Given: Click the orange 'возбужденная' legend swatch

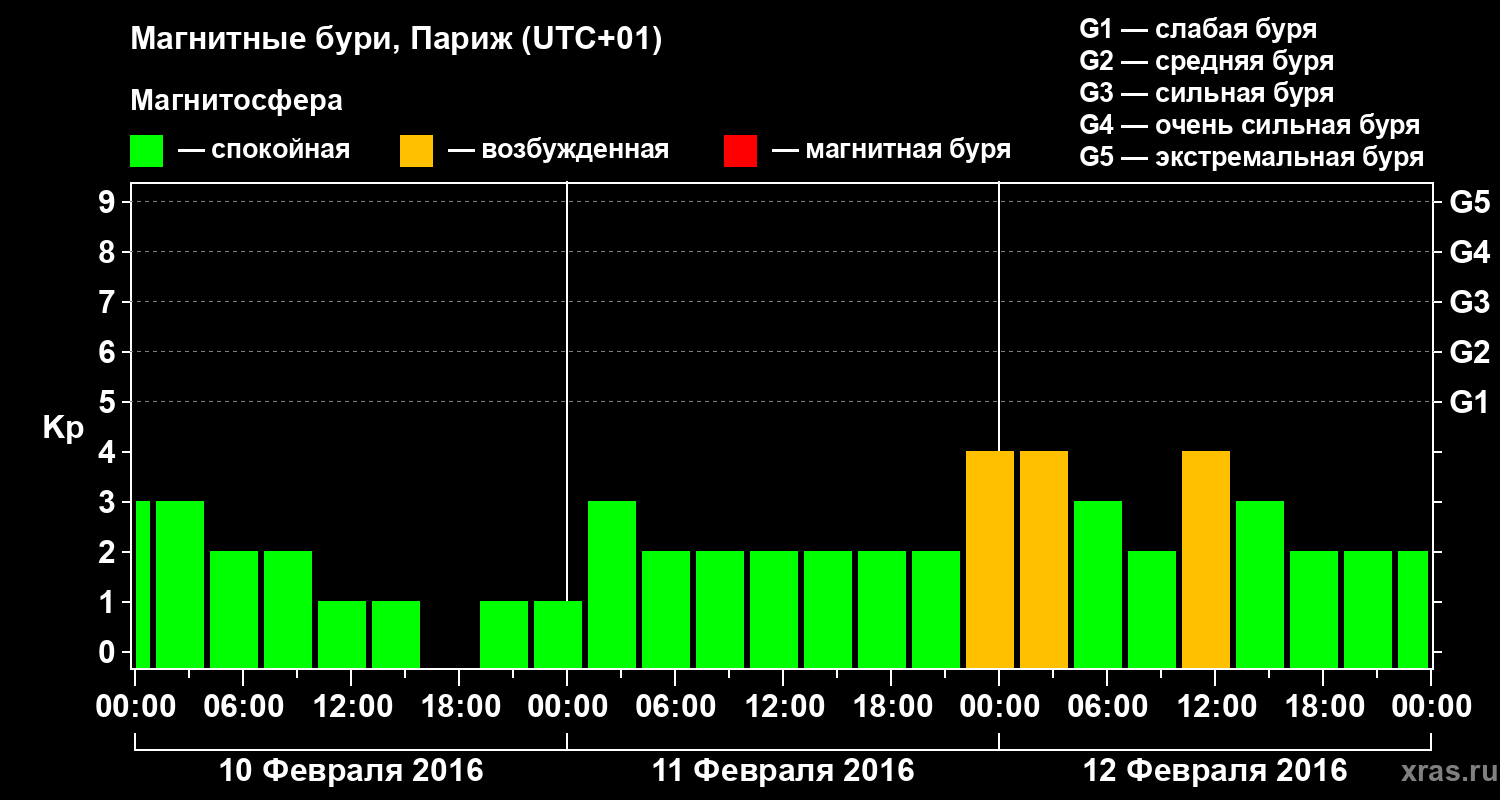Looking at the screenshot, I should point(416,151).
